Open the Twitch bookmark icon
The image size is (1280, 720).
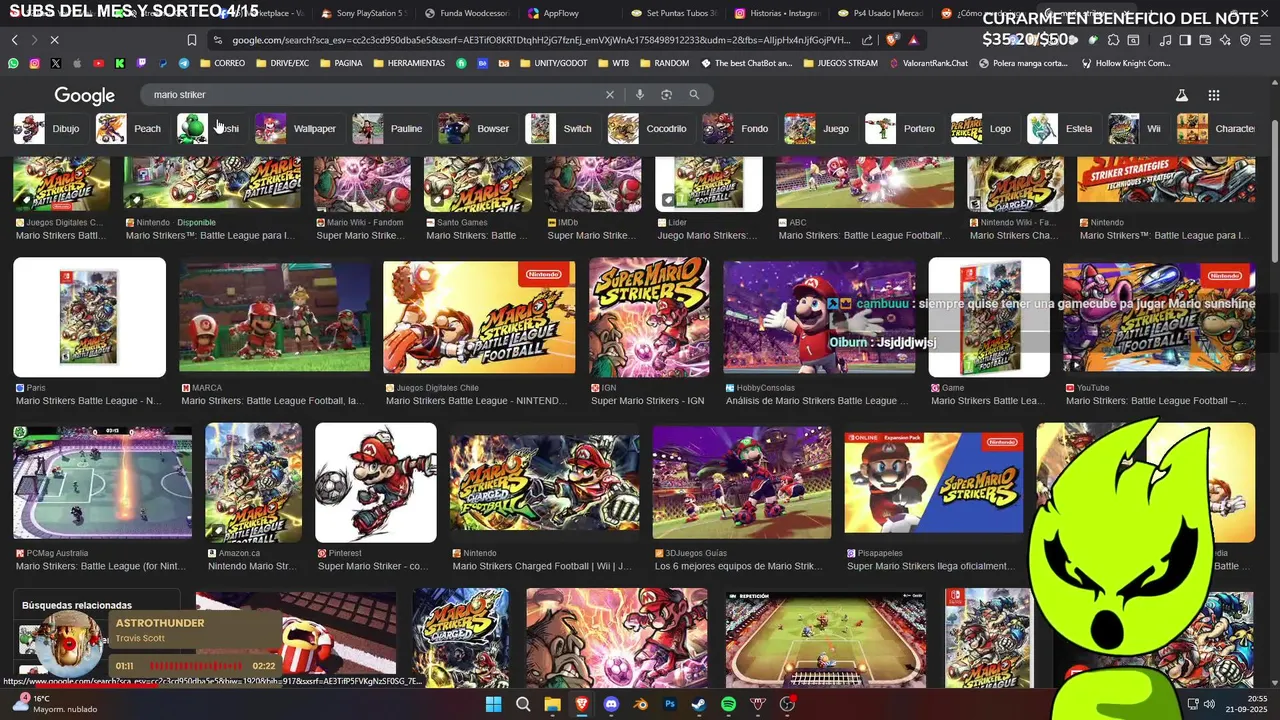click(x=141, y=63)
